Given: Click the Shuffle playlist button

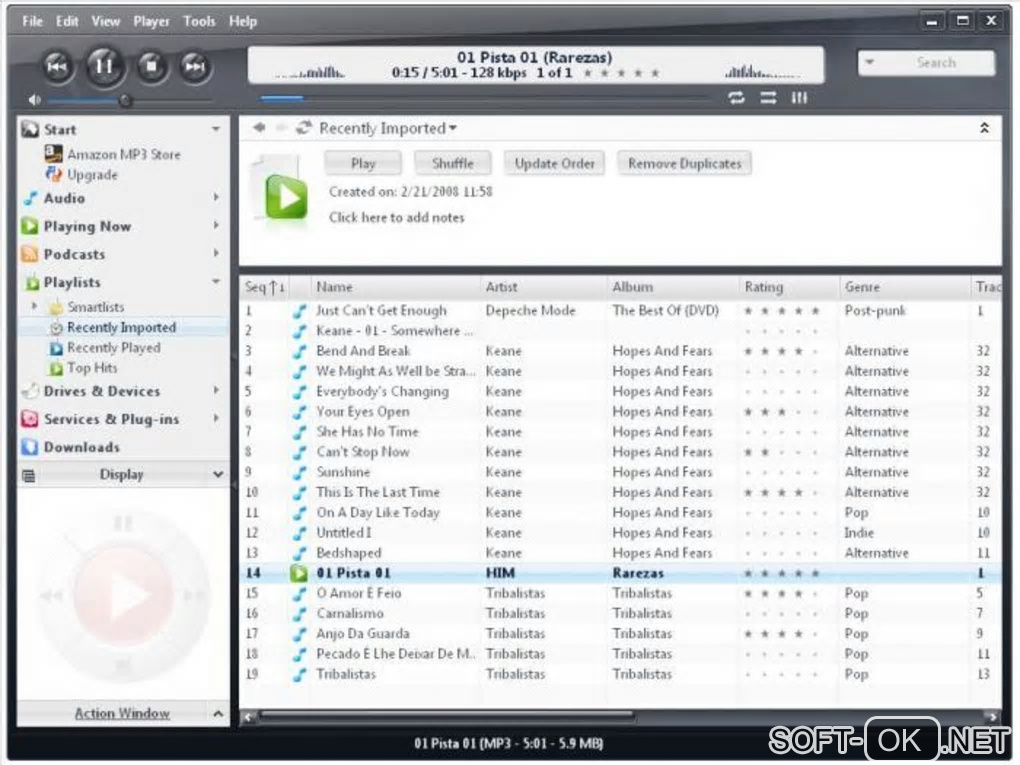Looking at the screenshot, I should coord(453,163).
